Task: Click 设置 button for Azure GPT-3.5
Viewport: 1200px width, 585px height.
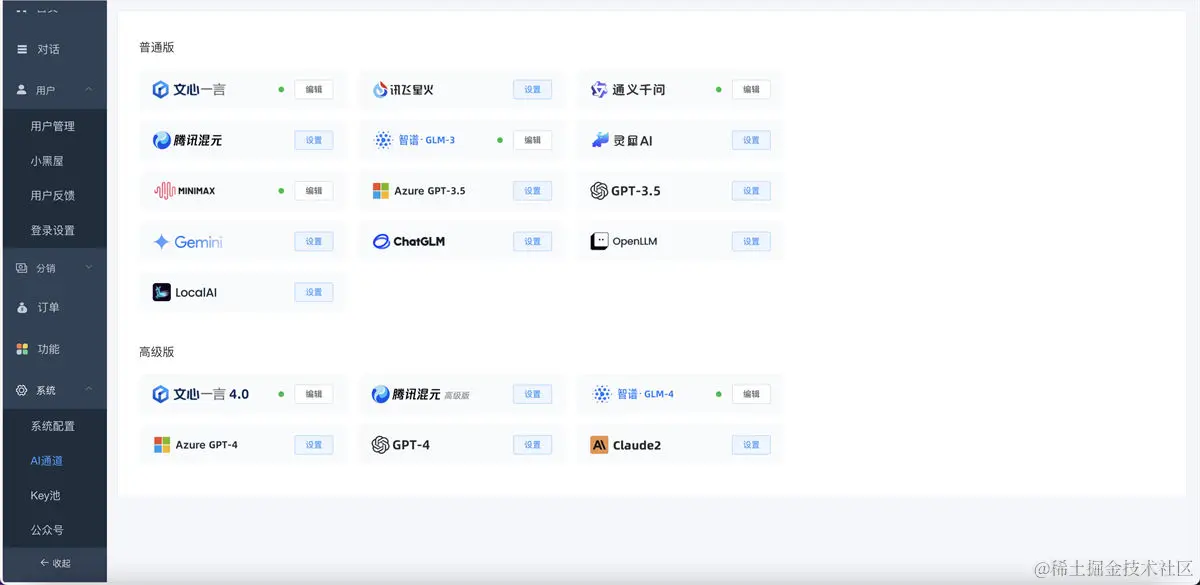Action: click(533, 190)
